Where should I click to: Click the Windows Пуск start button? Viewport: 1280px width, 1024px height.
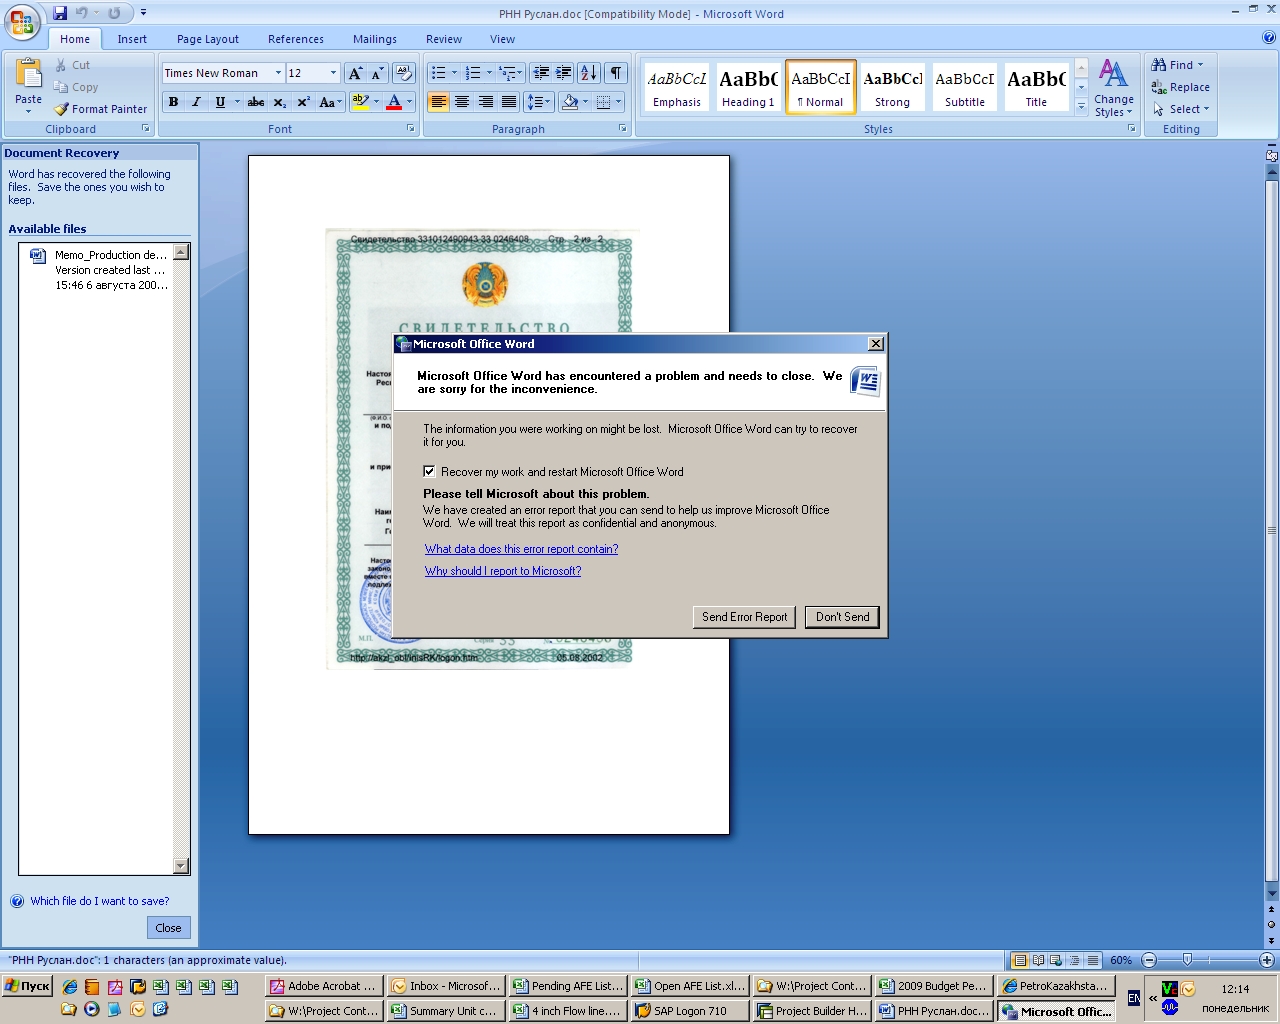pos(27,986)
